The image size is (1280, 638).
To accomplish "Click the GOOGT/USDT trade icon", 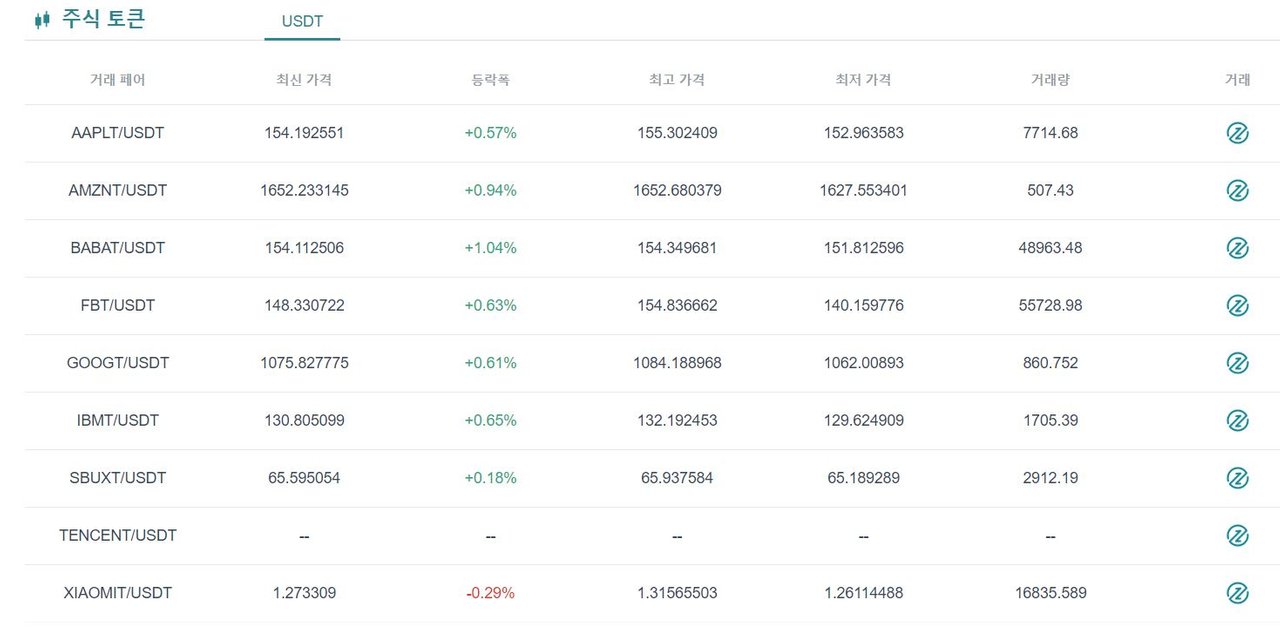I will point(1237,363).
